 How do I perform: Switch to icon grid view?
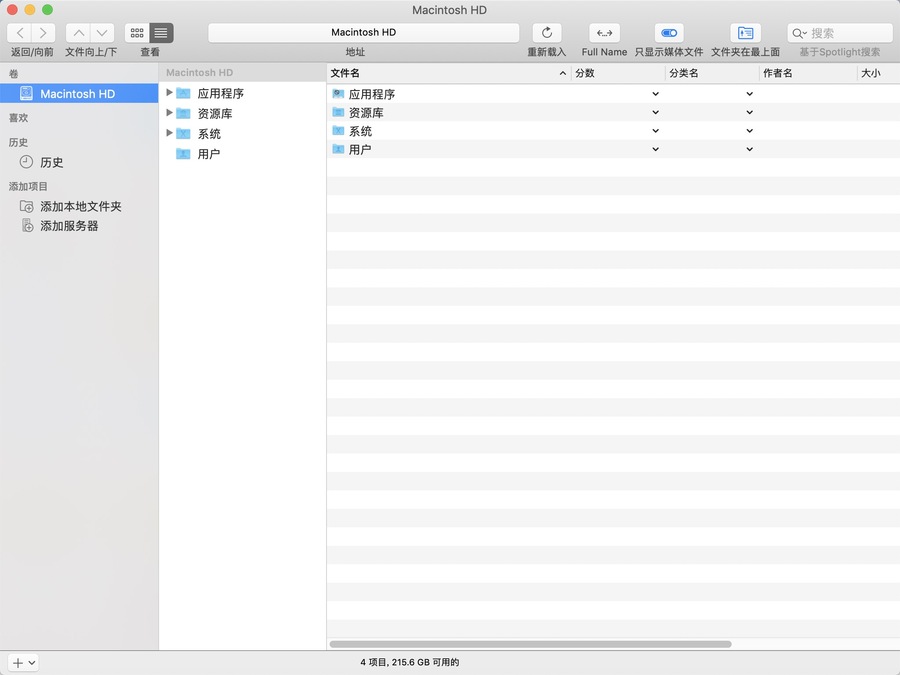click(137, 33)
